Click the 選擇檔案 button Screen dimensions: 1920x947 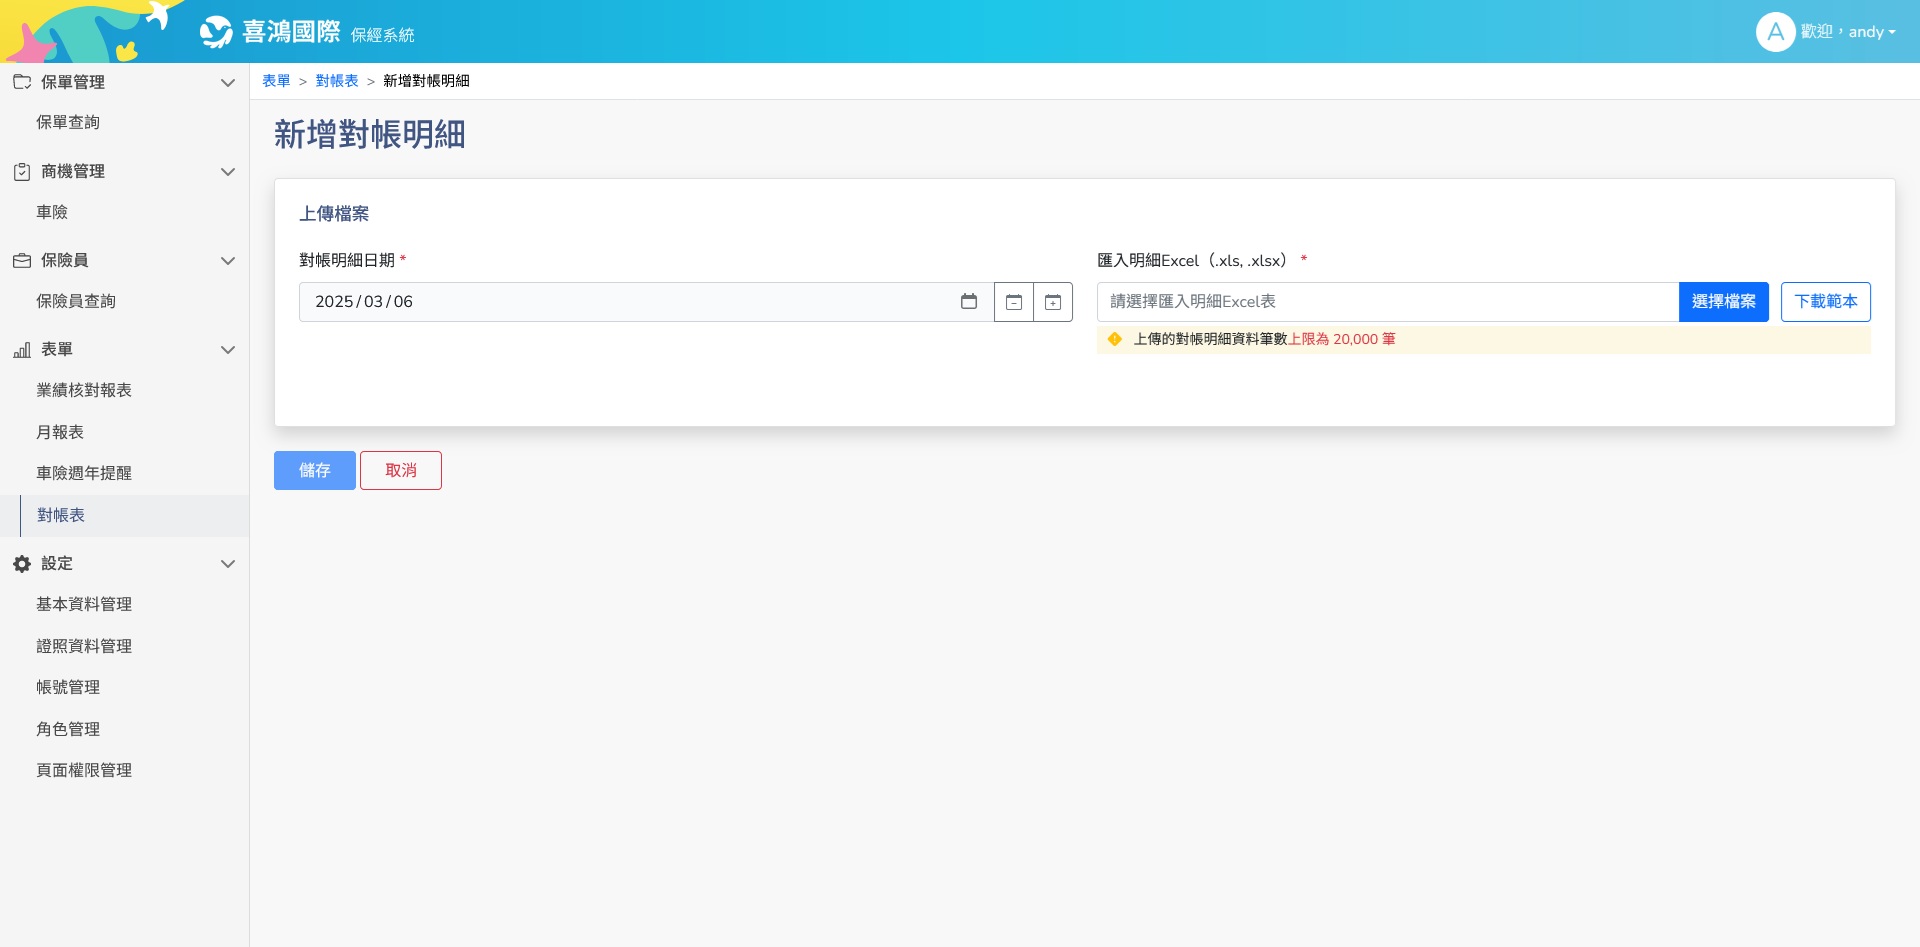coord(1723,302)
